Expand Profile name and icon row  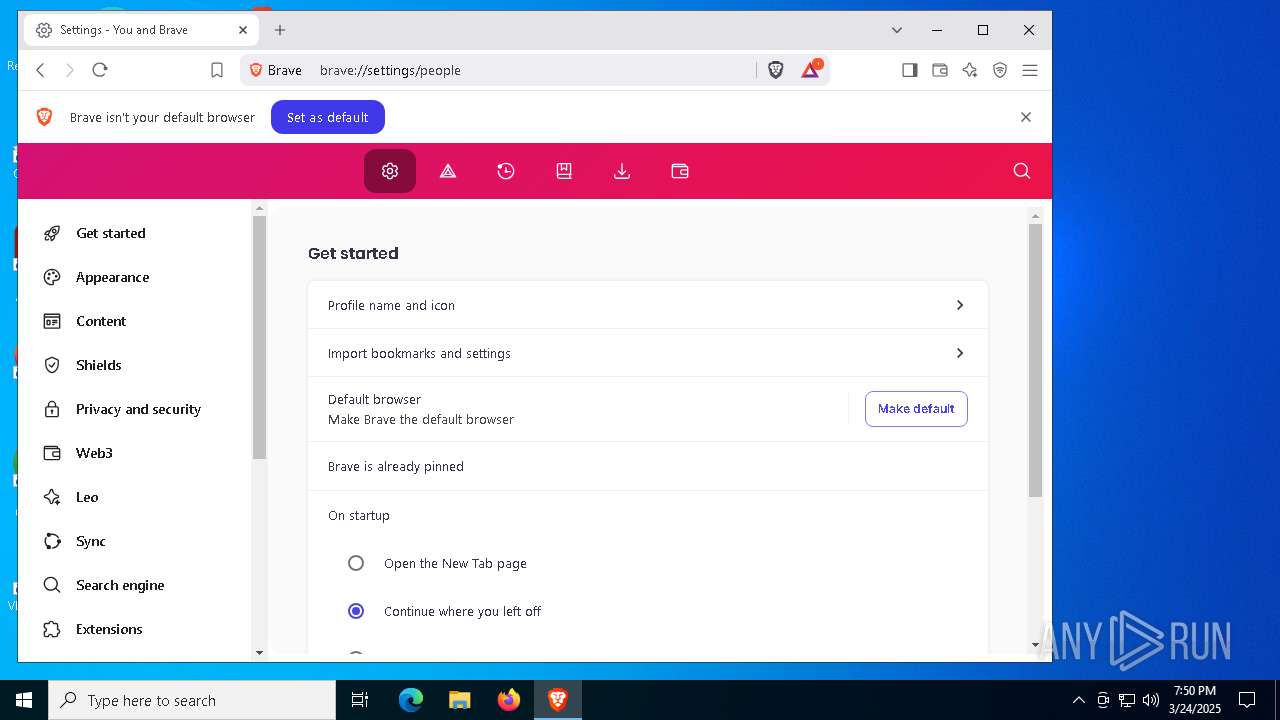point(648,305)
